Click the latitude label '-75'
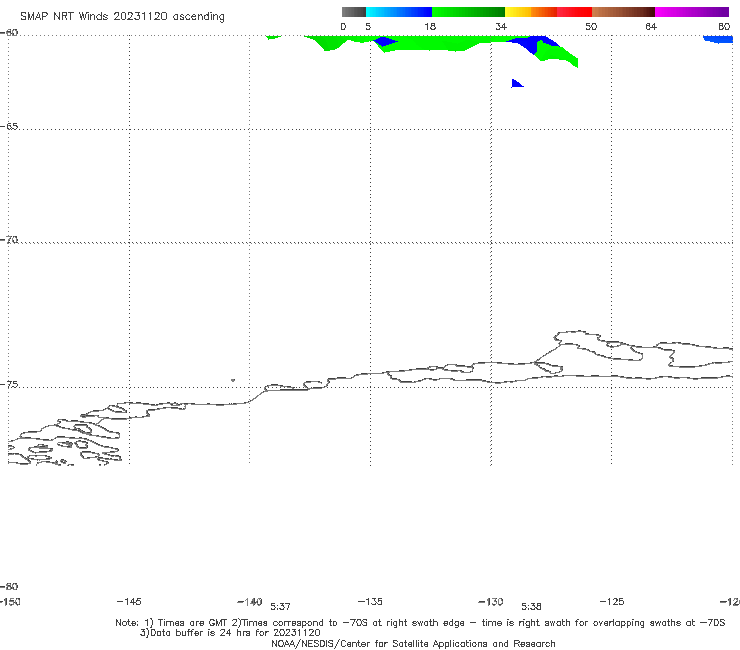 coord(9,385)
